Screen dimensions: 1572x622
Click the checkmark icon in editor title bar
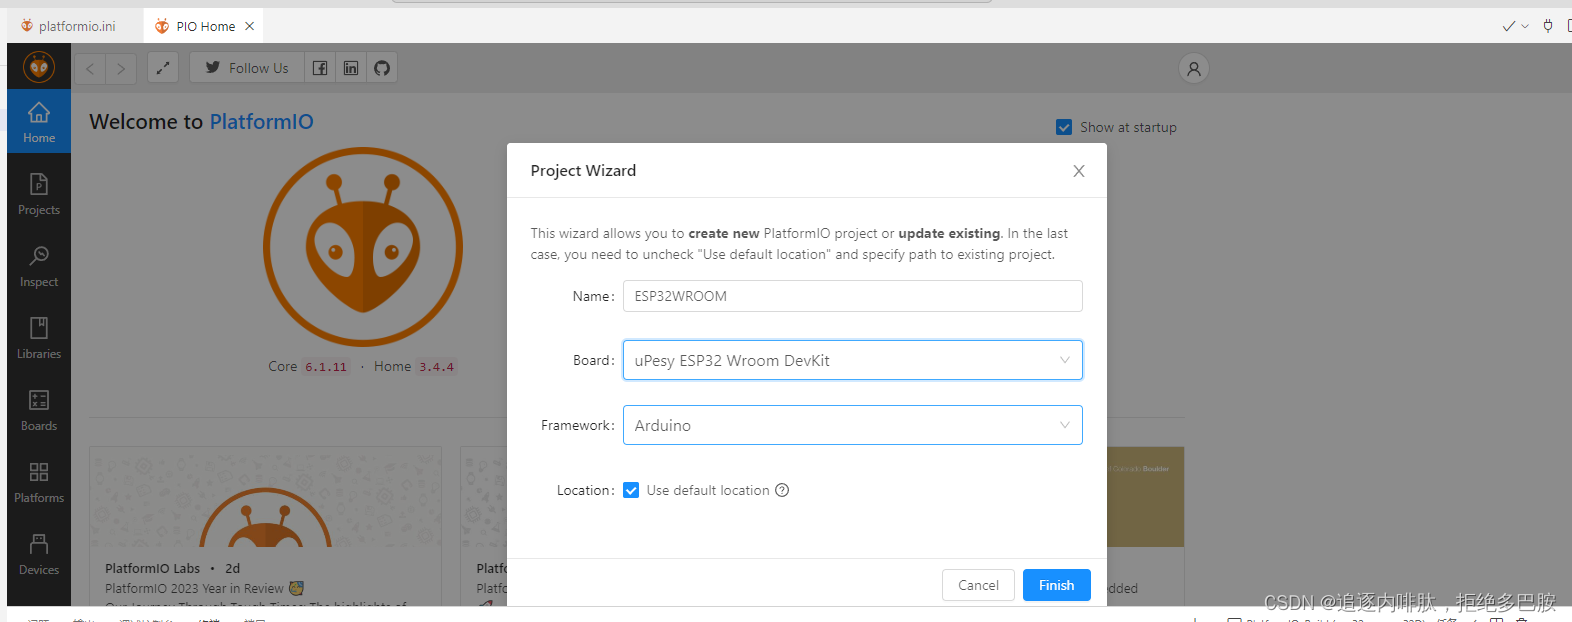click(x=1508, y=26)
